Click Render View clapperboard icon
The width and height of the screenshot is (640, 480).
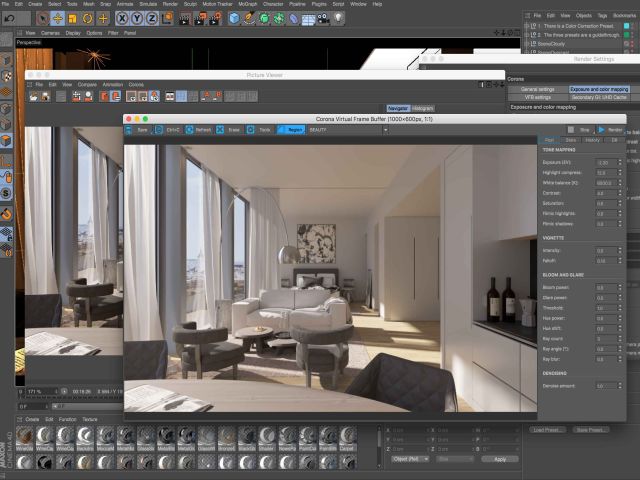[184, 18]
